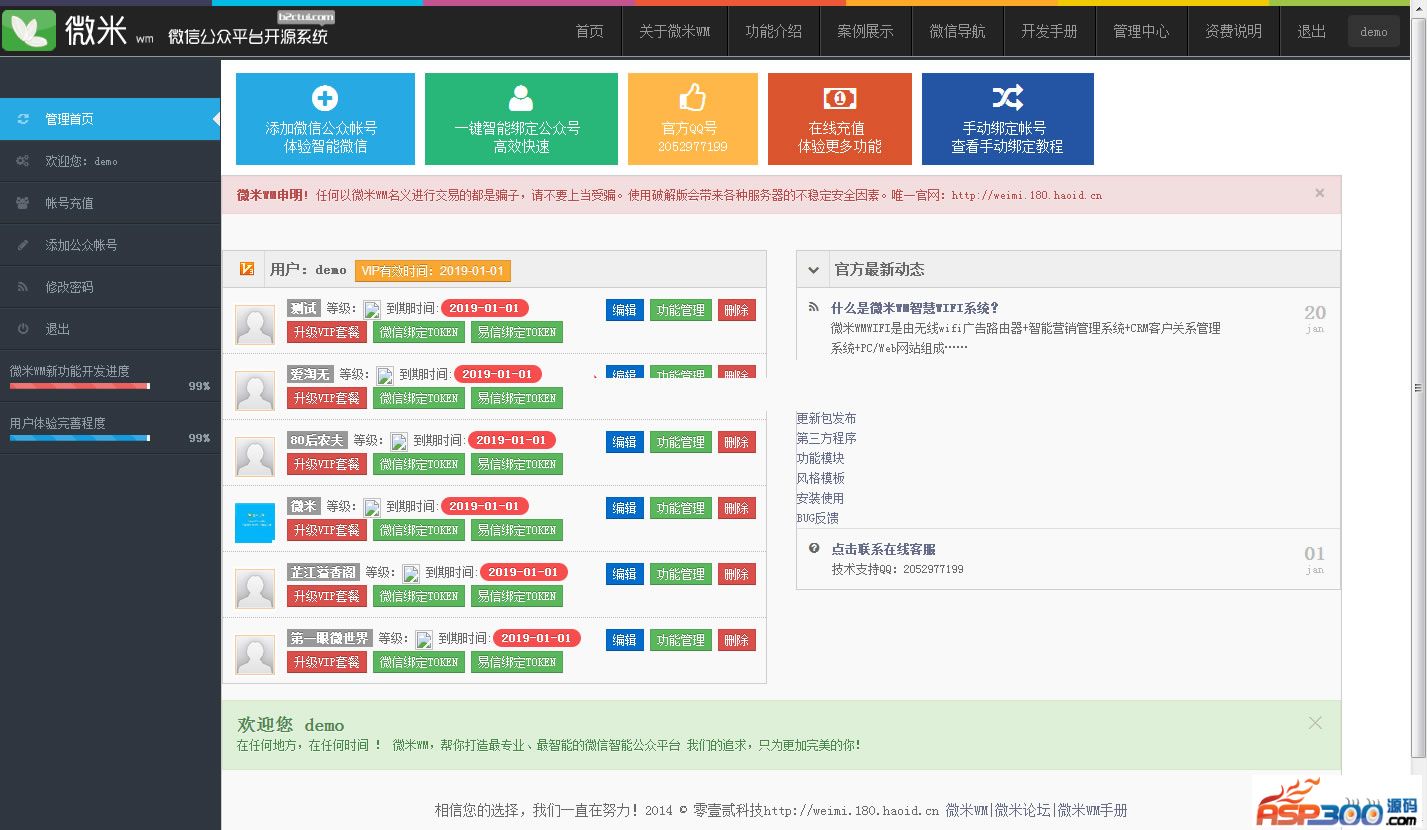
Task: Click the user icon on 一键智能绑定公众号 tile
Action: coord(521,98)
